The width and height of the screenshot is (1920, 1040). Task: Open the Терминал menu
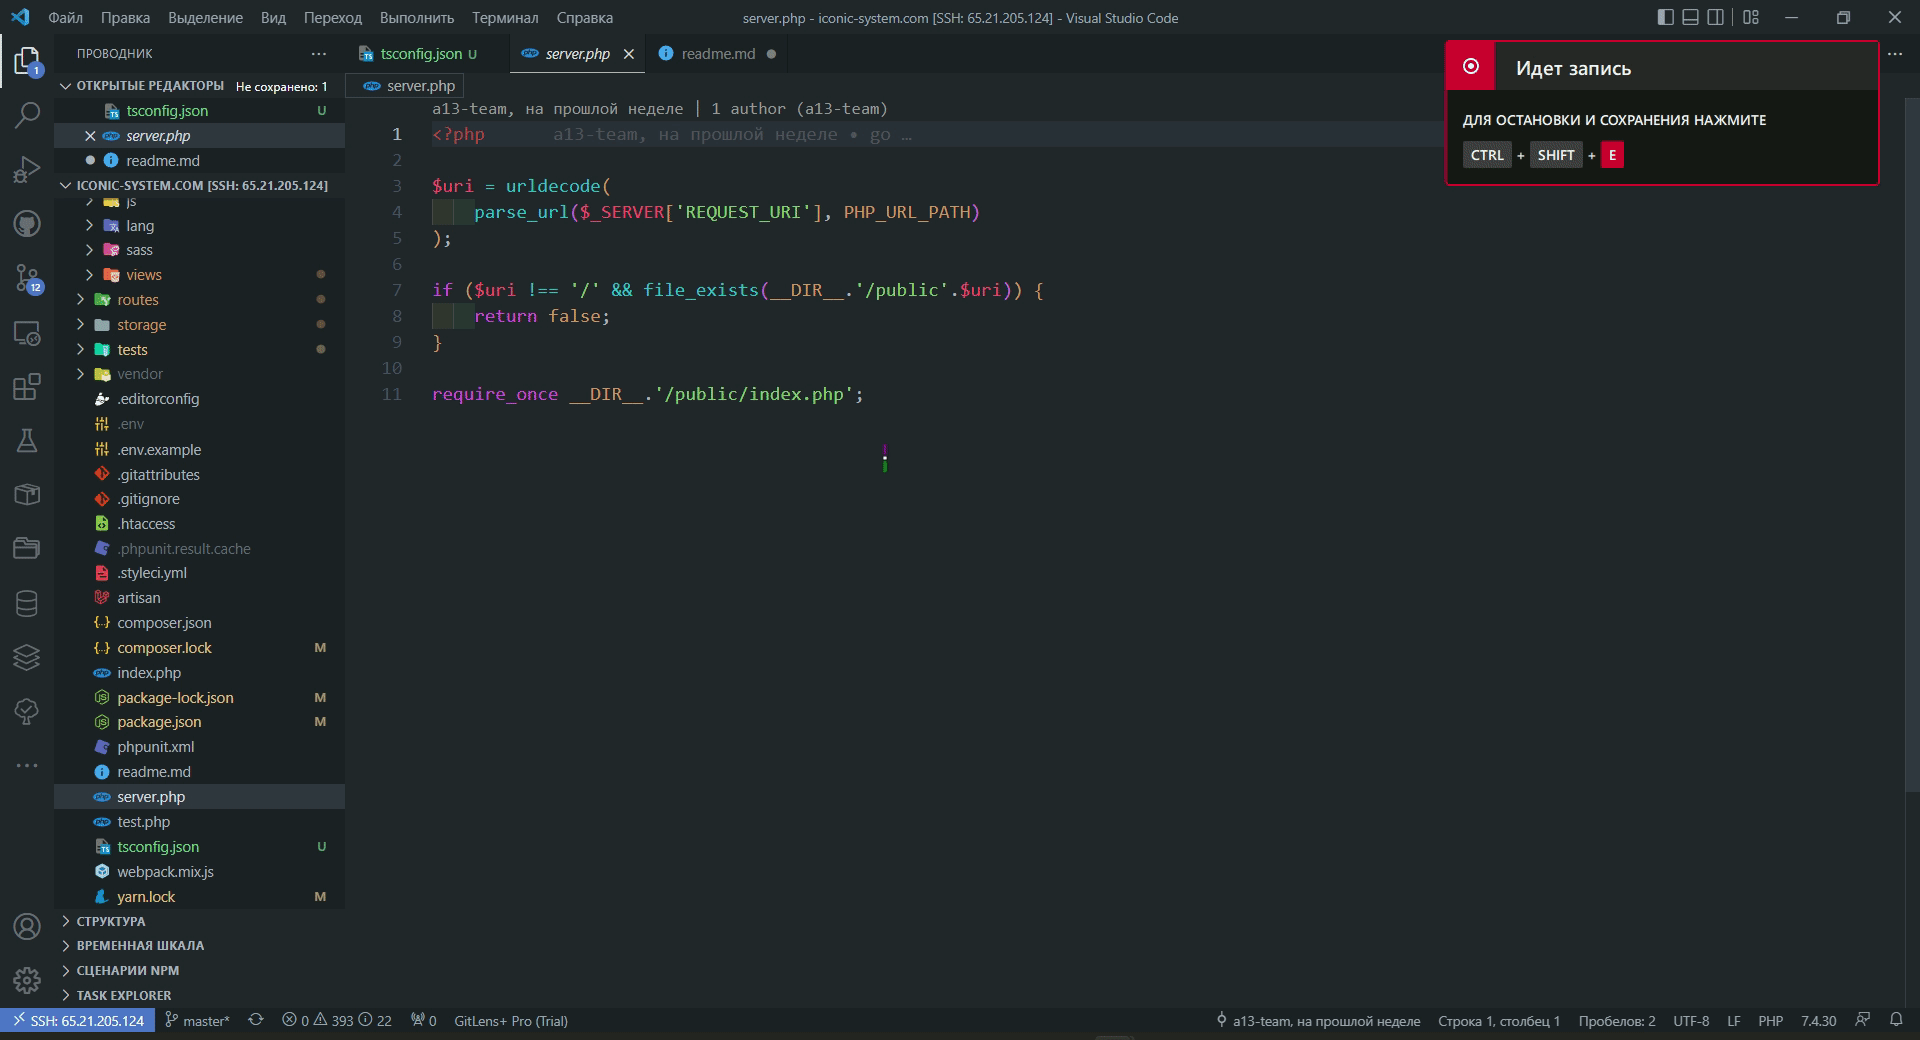point(504,18)
